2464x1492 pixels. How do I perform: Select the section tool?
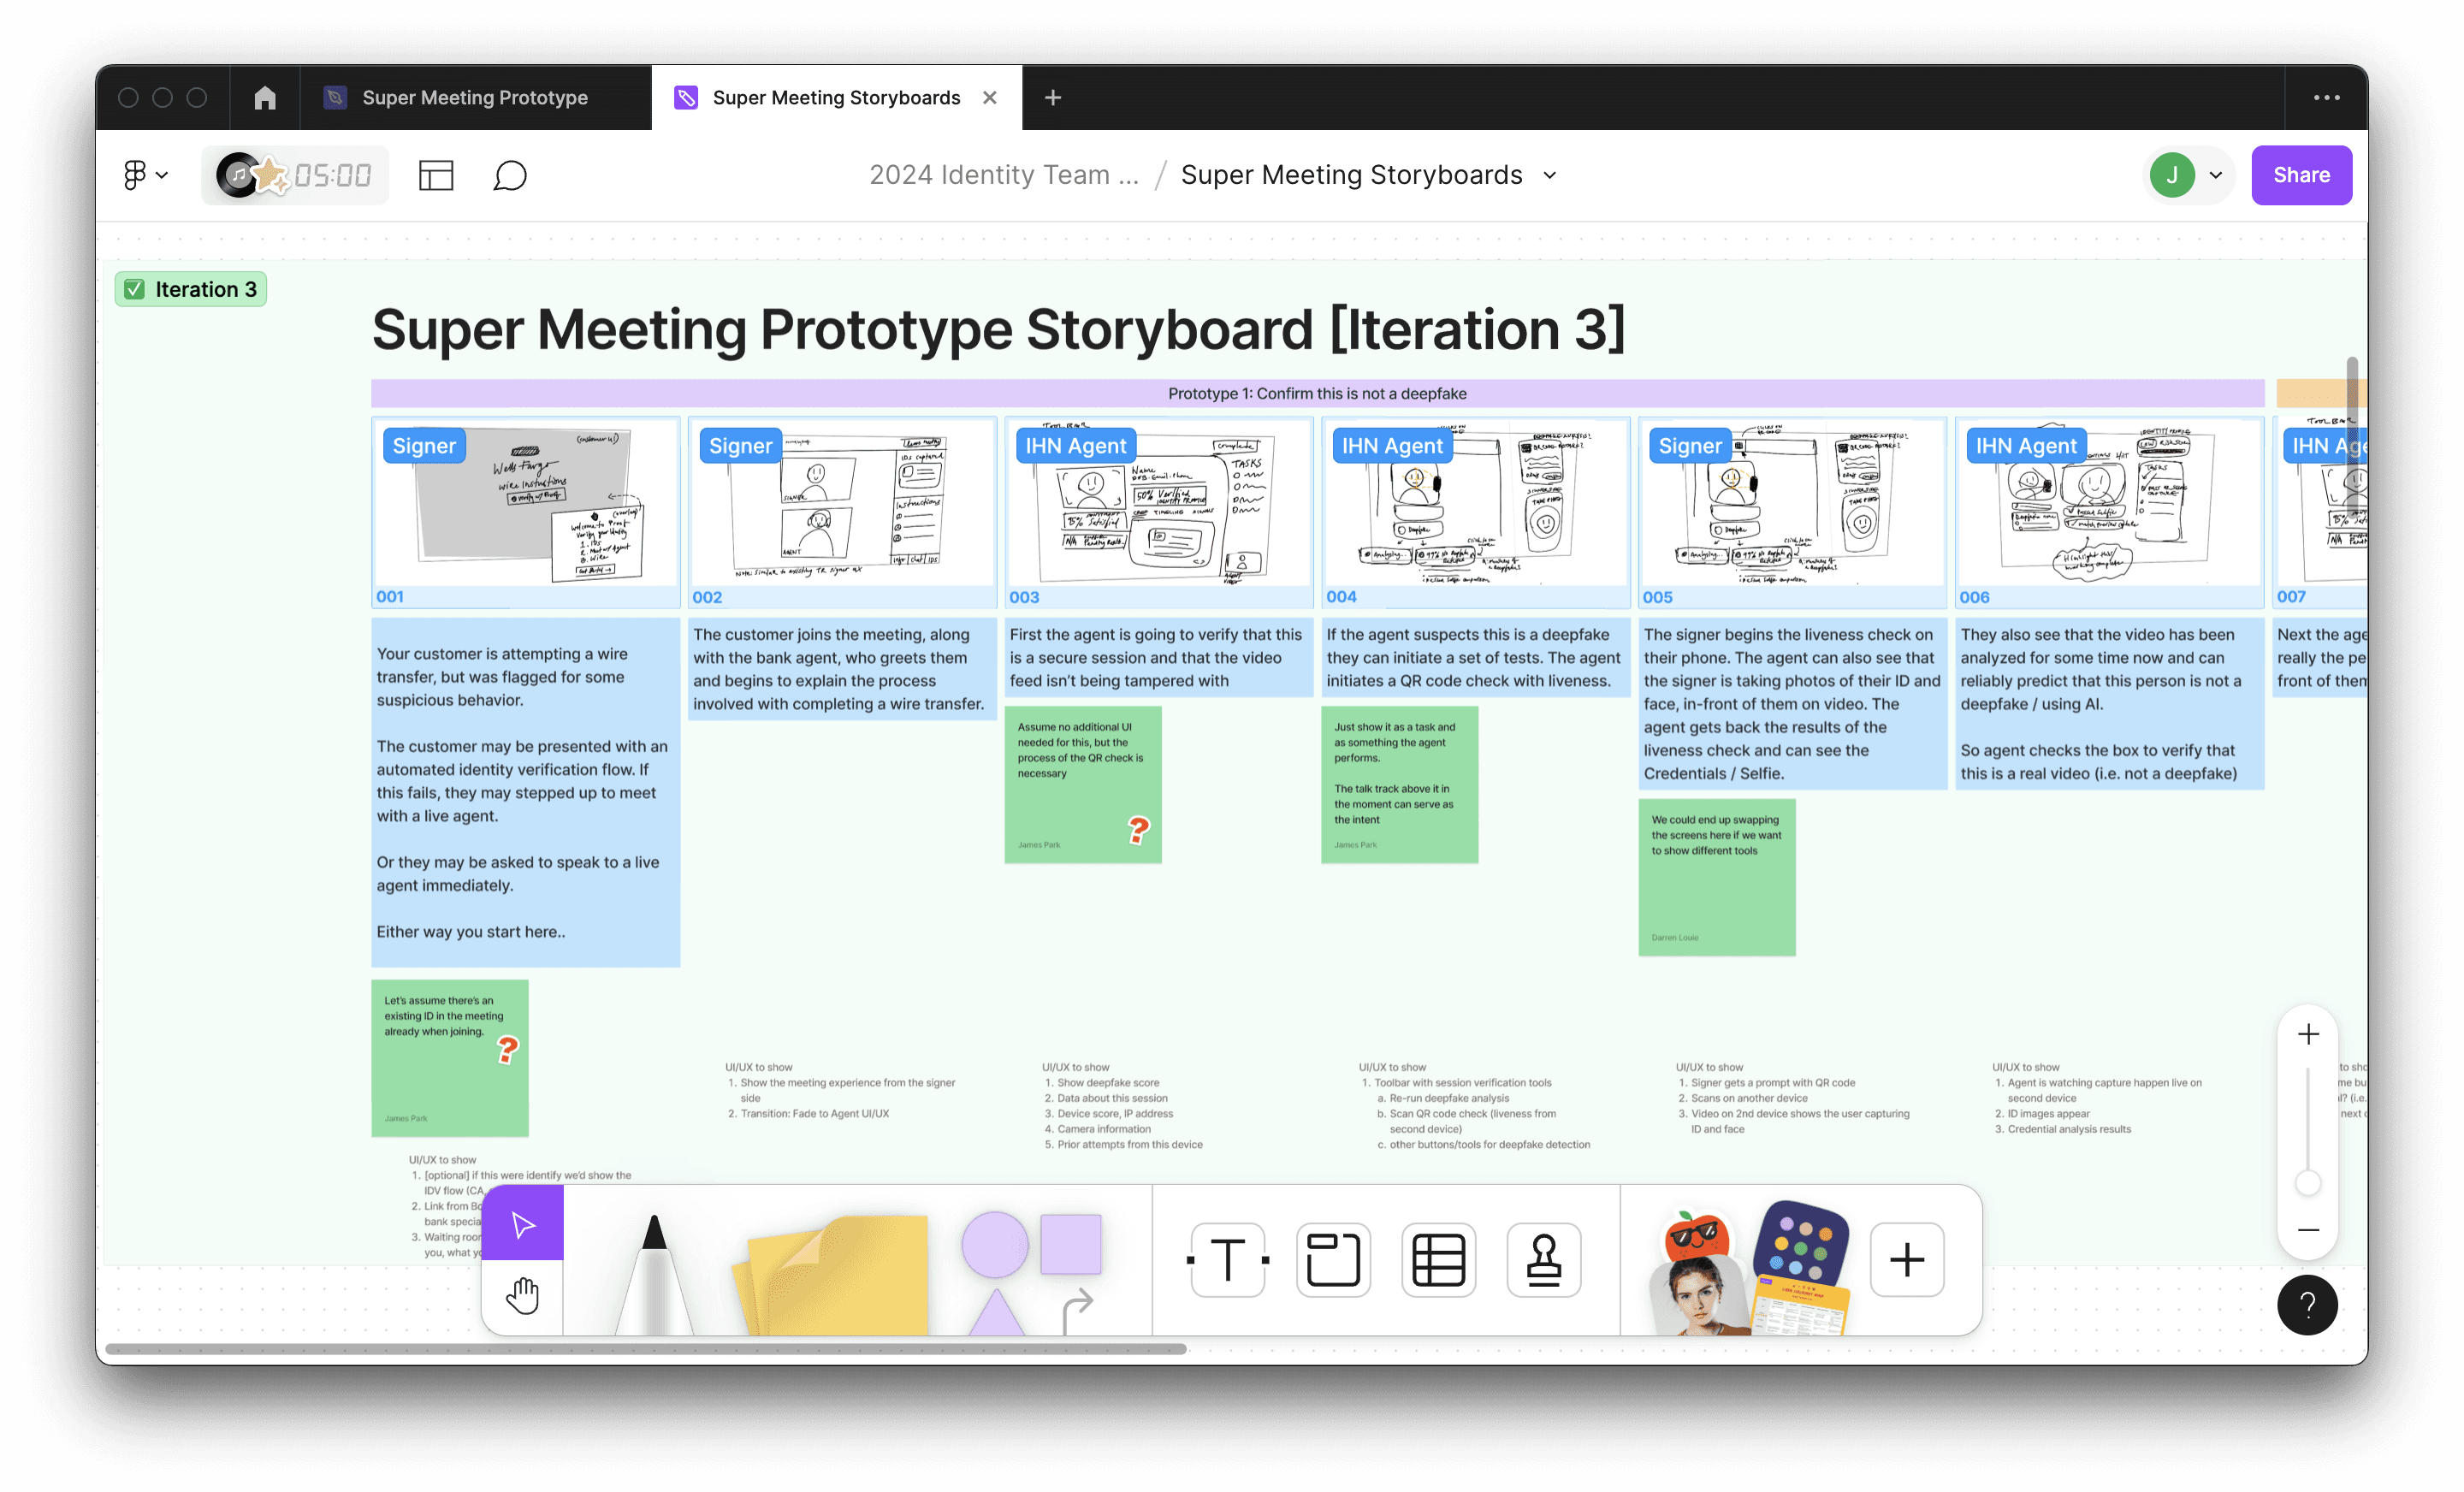pos(1333,1259)
